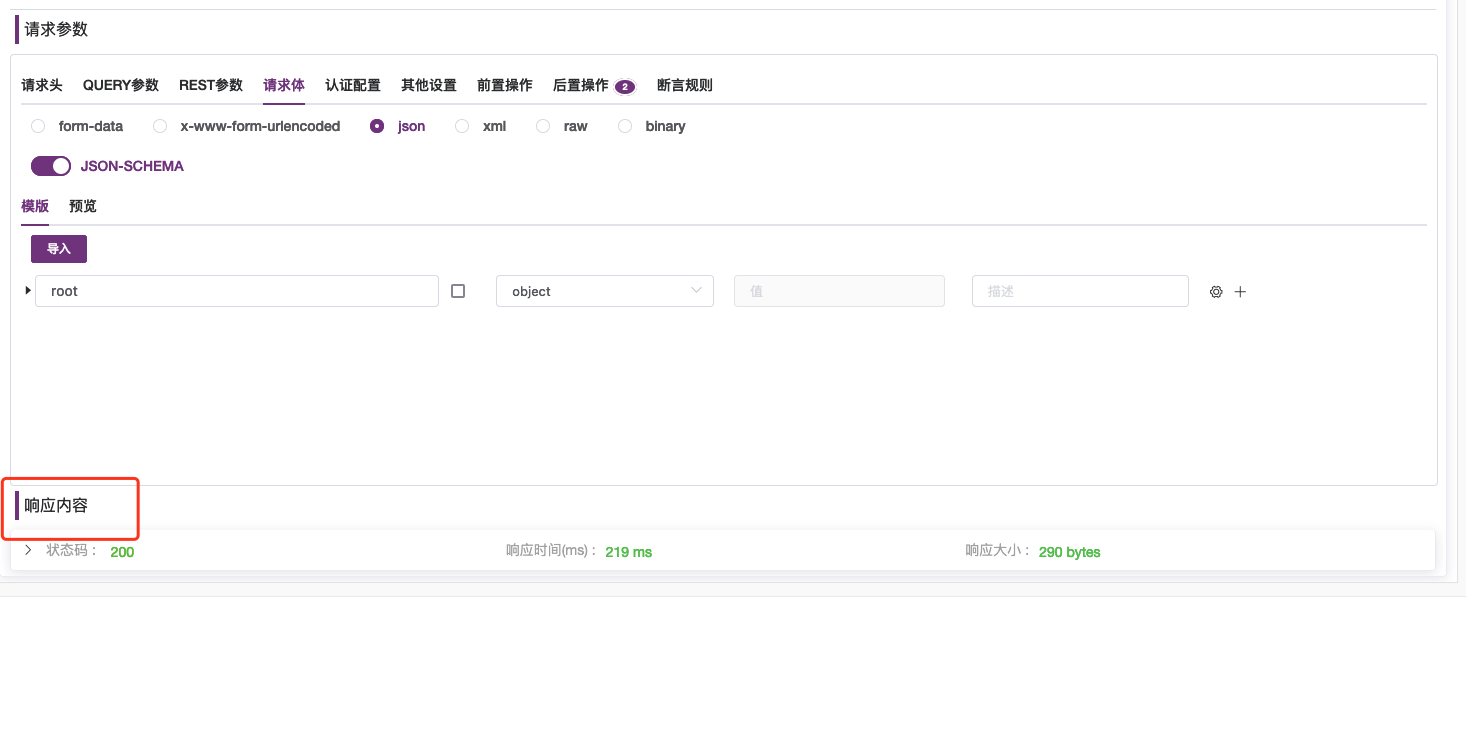This screenshot has width=1466, height=742.
Task: Expand the root schema node
Action: tap(27, 290)
